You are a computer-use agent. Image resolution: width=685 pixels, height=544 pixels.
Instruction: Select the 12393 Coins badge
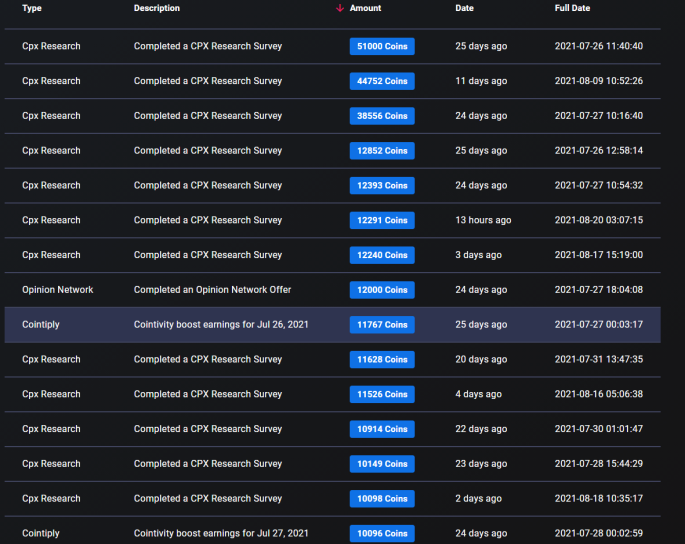click(x=382, y=186)
